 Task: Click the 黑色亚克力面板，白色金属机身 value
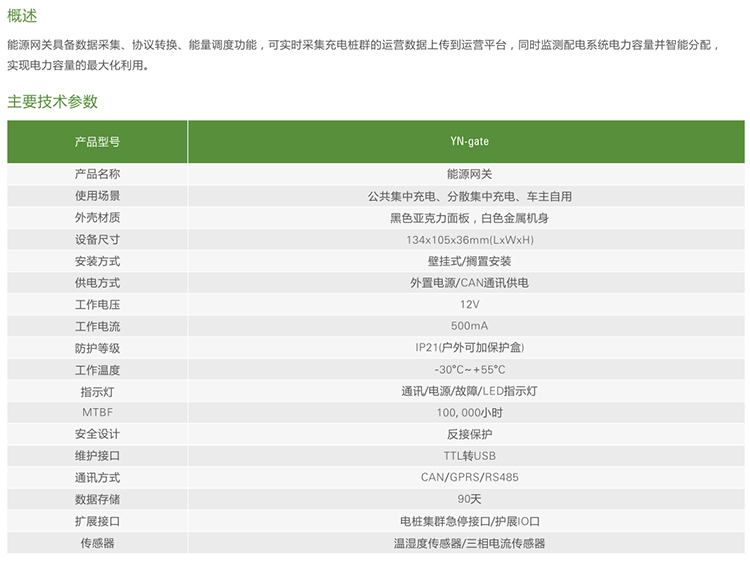tap(469, 218)
